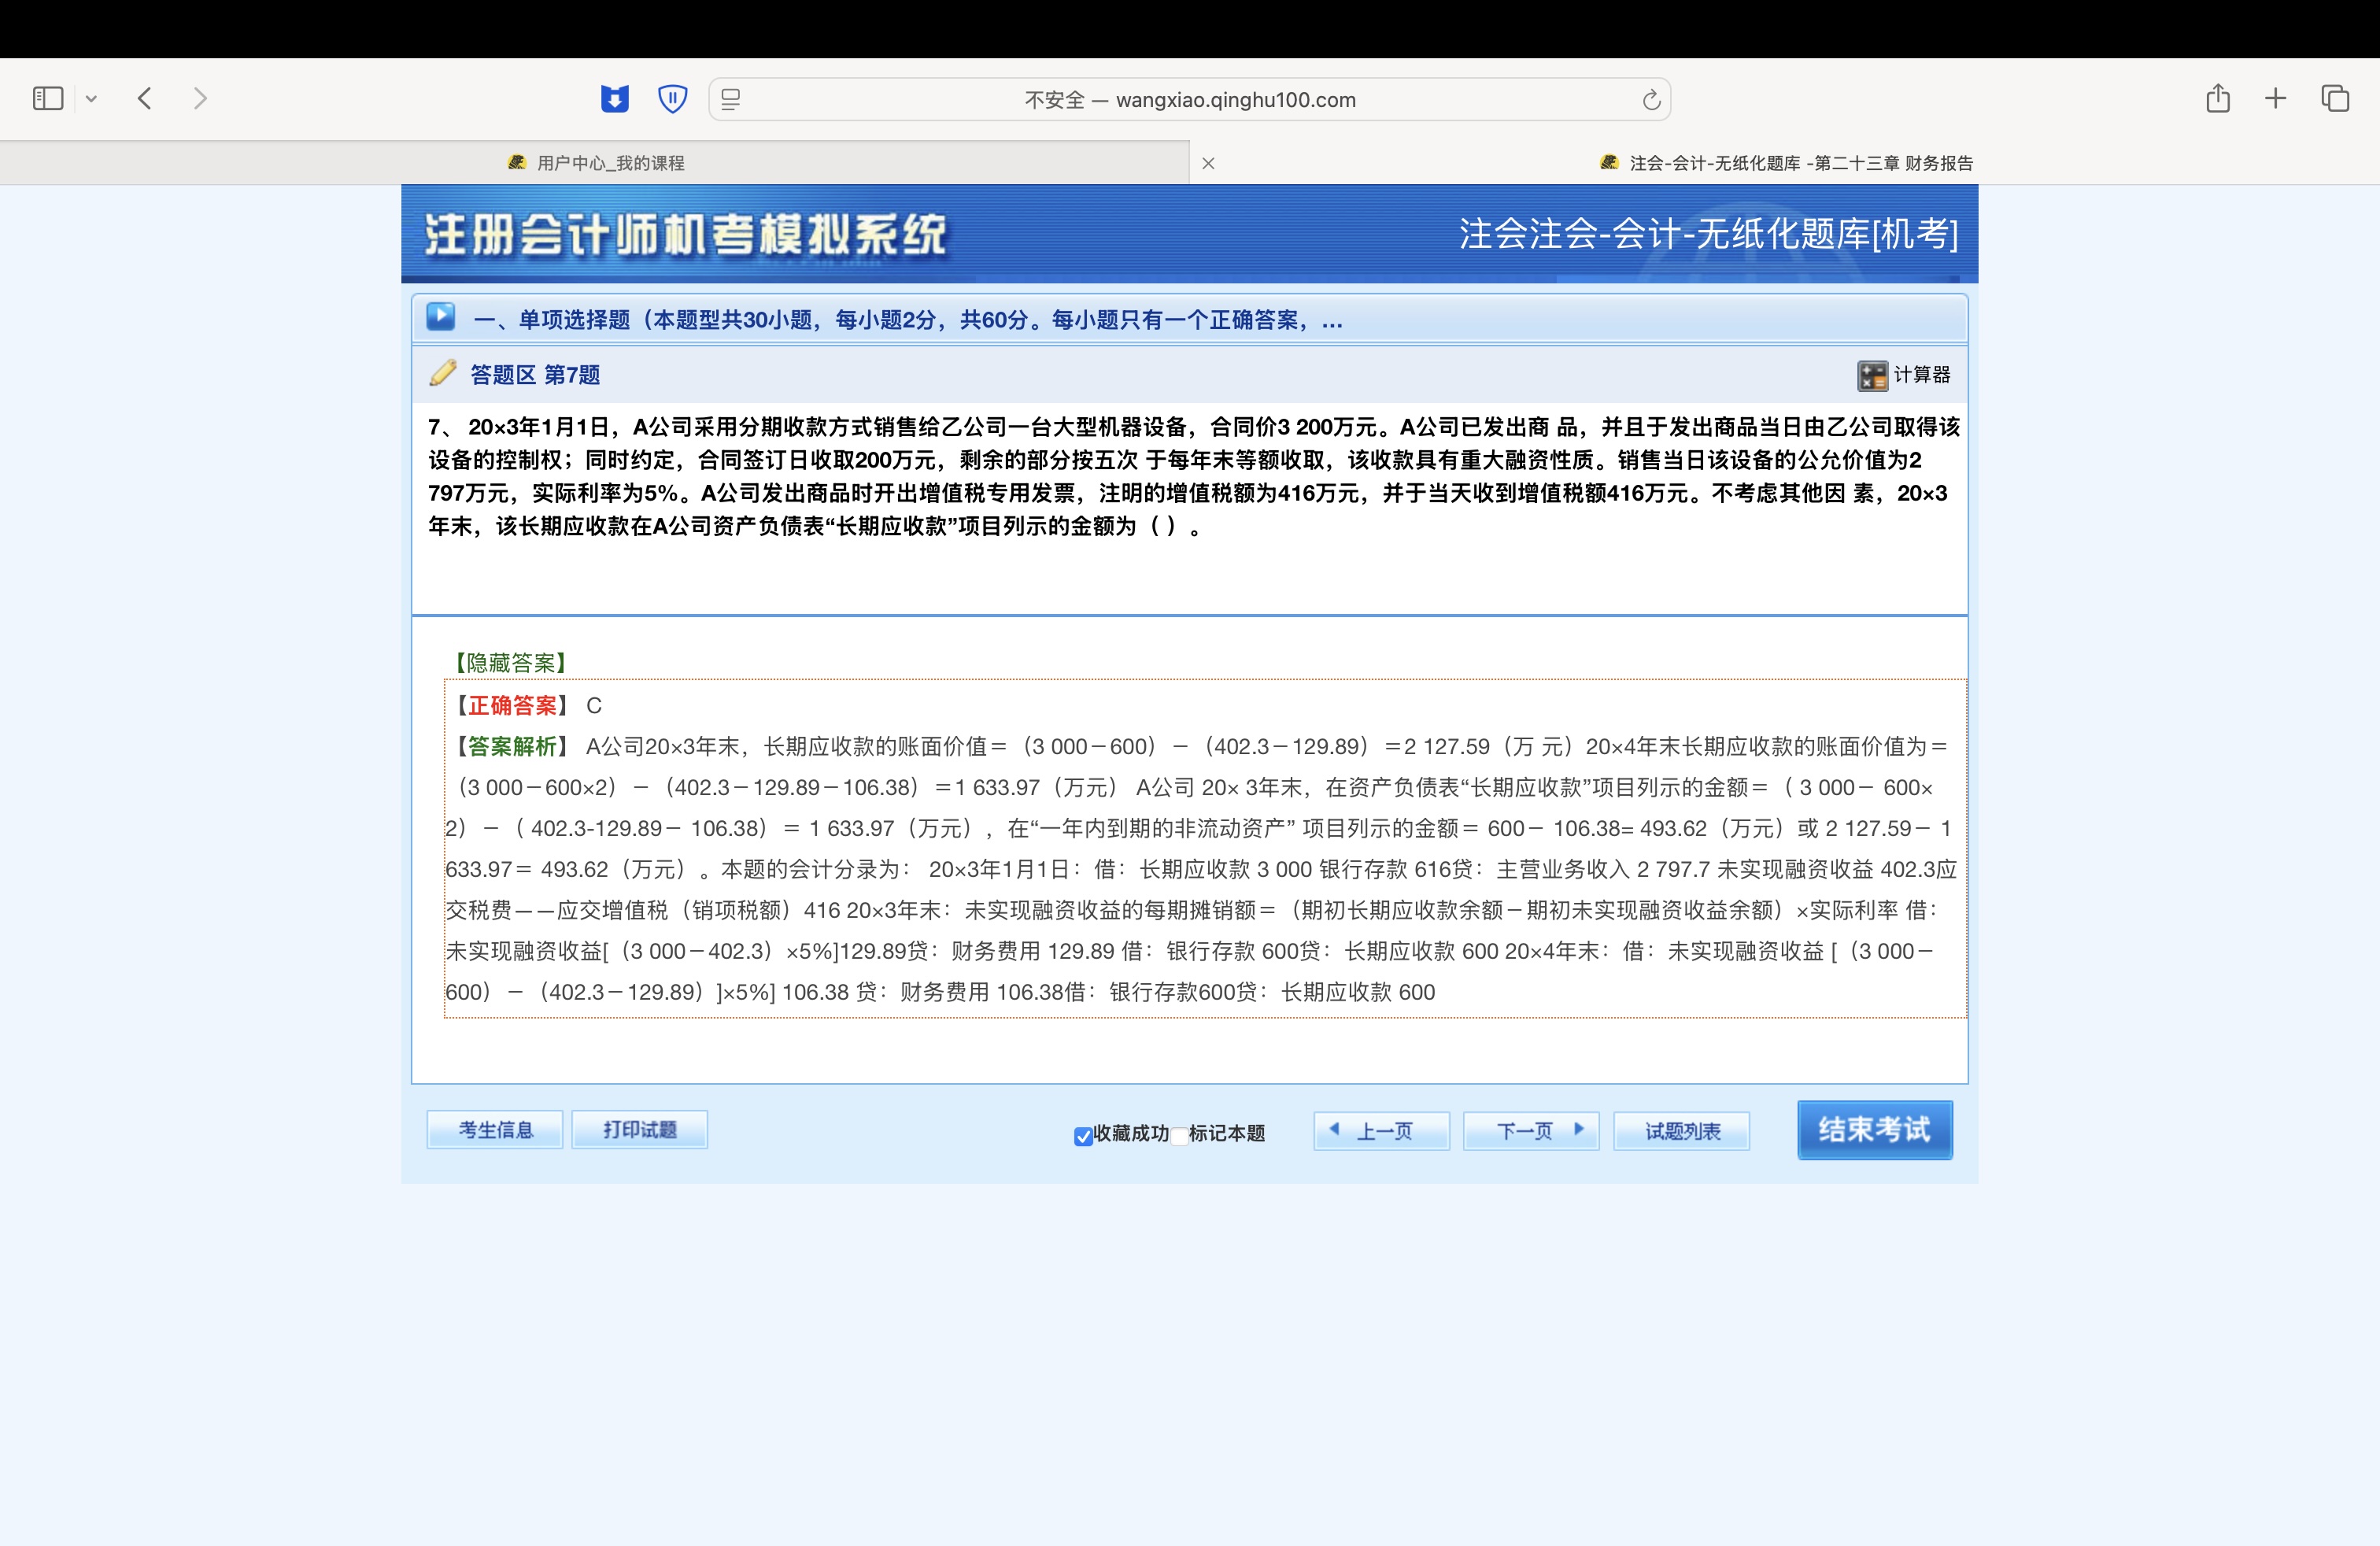Click the 结束考试 end exam button

coord(1875,1130)
